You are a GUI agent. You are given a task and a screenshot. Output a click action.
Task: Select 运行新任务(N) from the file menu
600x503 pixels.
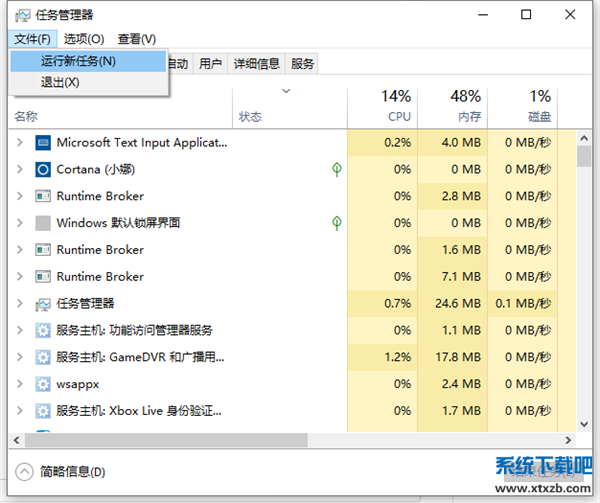pos(78,61)
